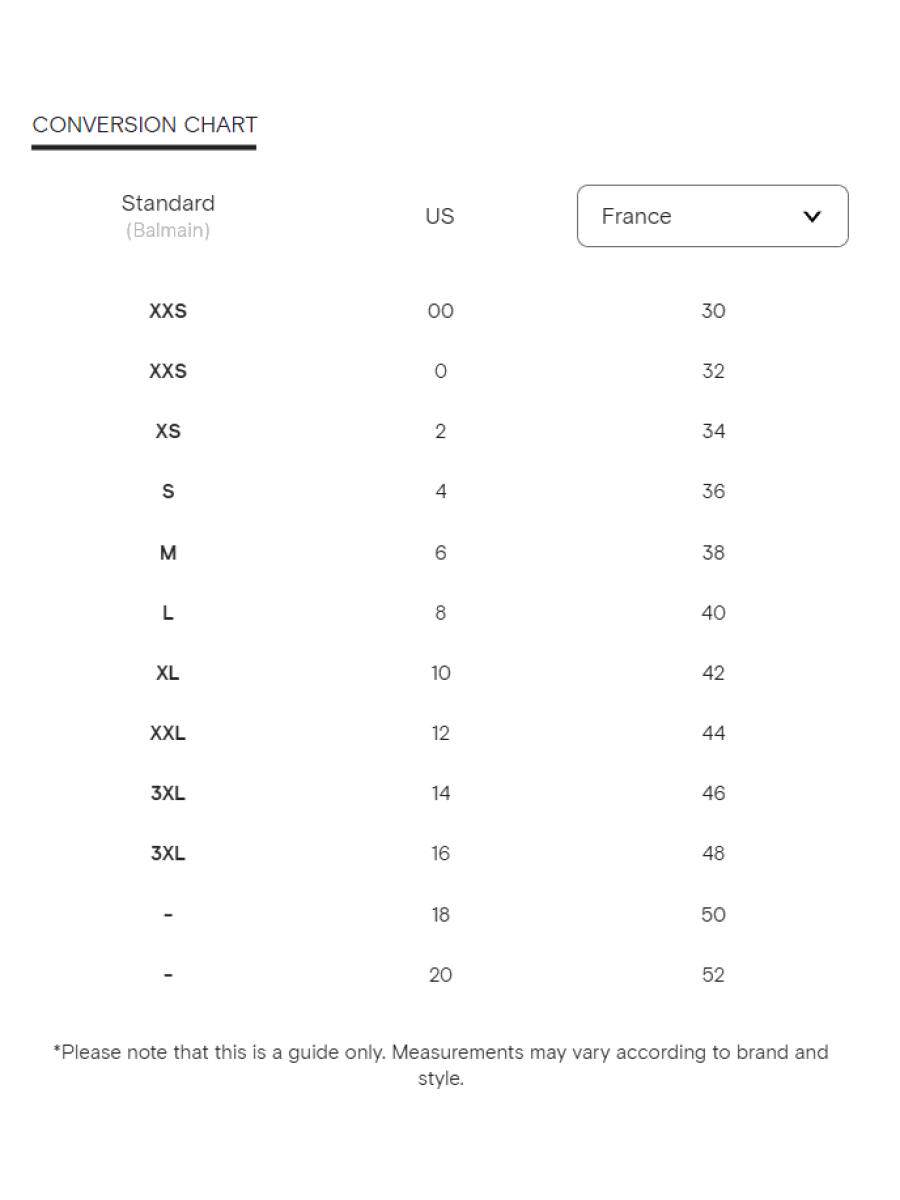Select the M standard size label
Image resolution: width=900 pixels, height=1200 pixels.
(x=168, y=552)
